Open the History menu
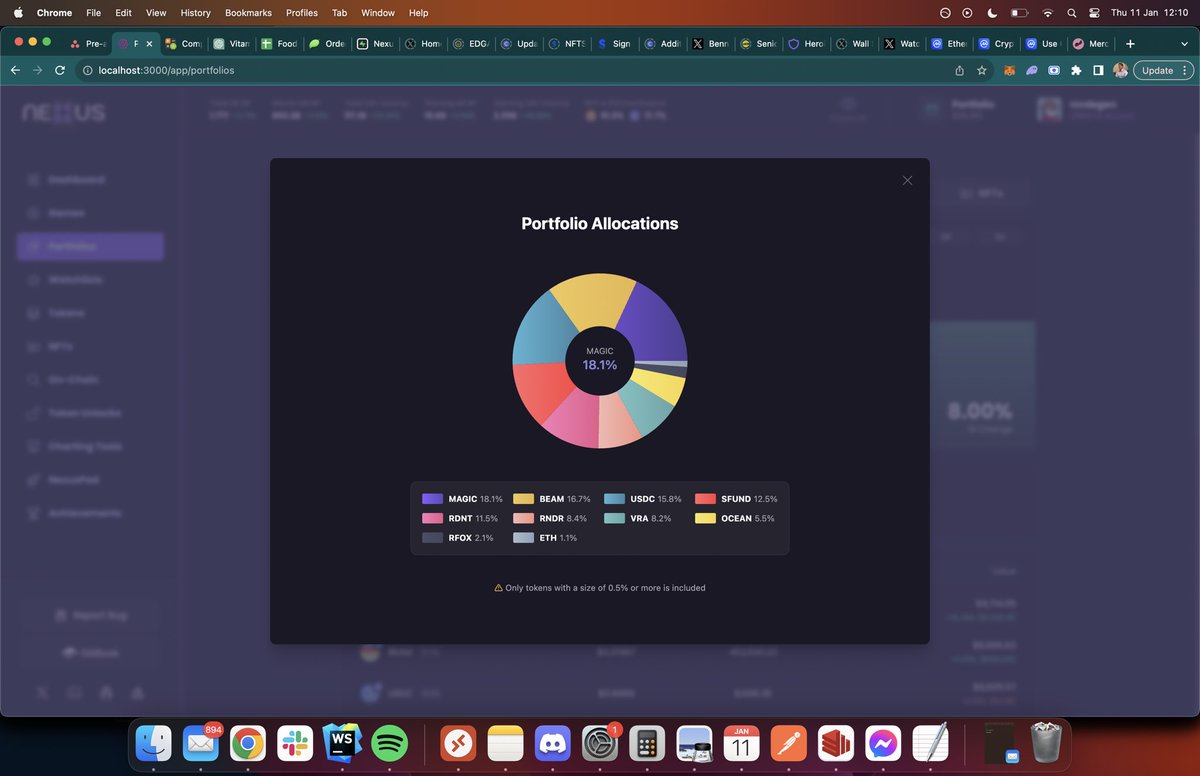The width and height of the screenshot is (1200, 776). point(195,13)
